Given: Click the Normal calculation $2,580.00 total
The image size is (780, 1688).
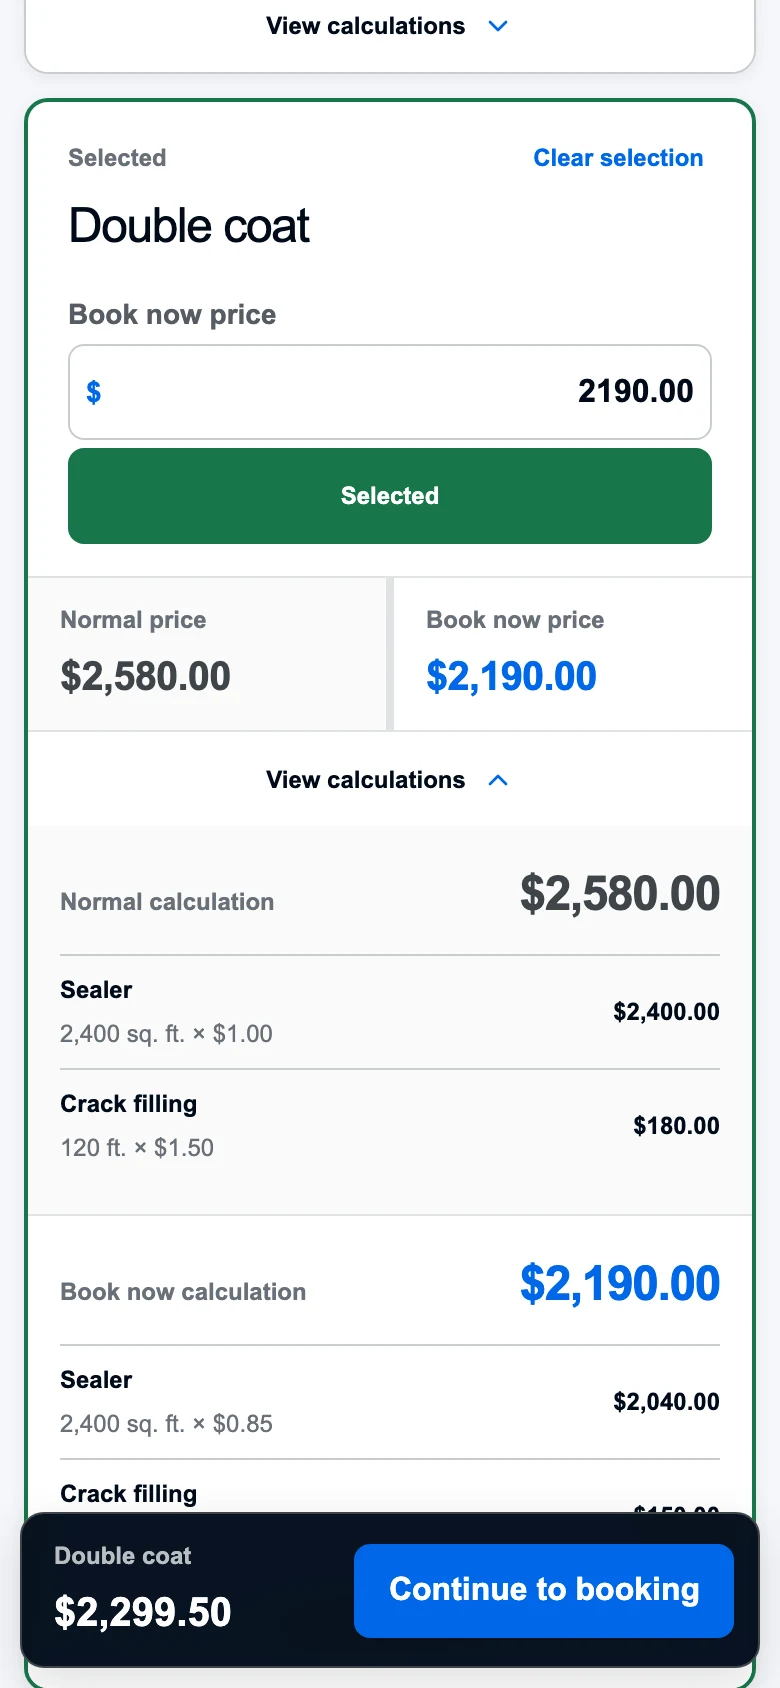Looking at the screenshot, I should (x=620, y=893).
